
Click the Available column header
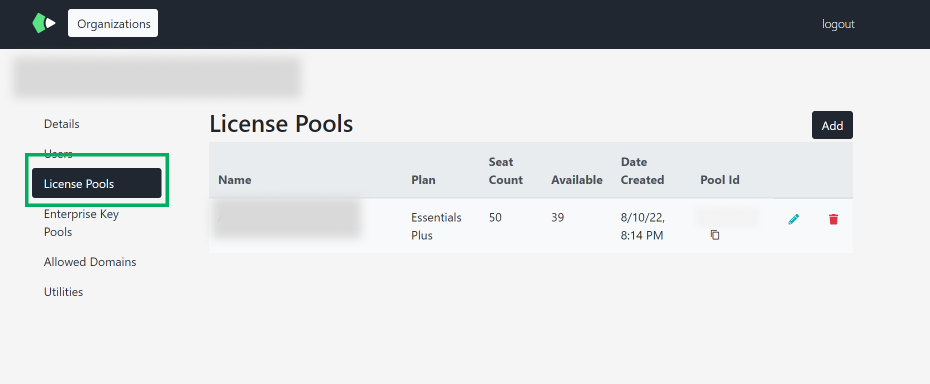[x=577, y=180]
